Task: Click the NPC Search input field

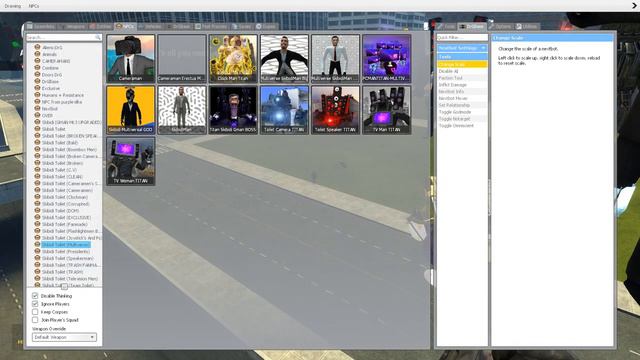Action: pyautogui.click(x=64, y=37)
